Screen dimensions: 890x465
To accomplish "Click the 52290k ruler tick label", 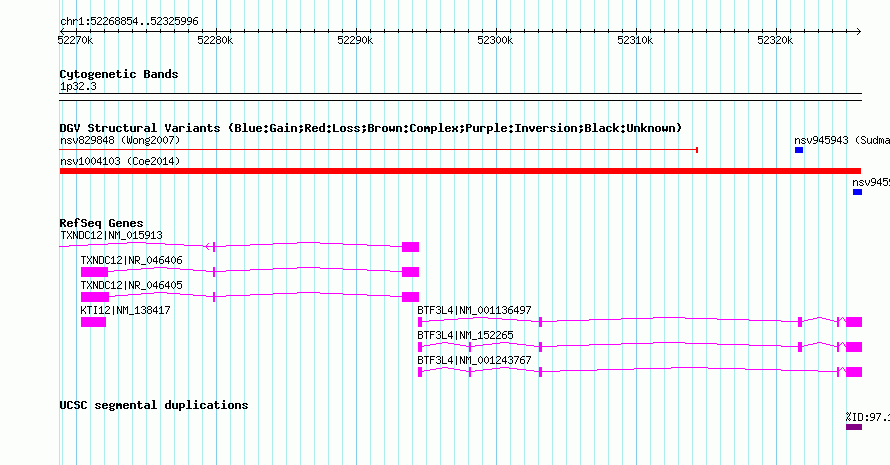I will [355, 40].
